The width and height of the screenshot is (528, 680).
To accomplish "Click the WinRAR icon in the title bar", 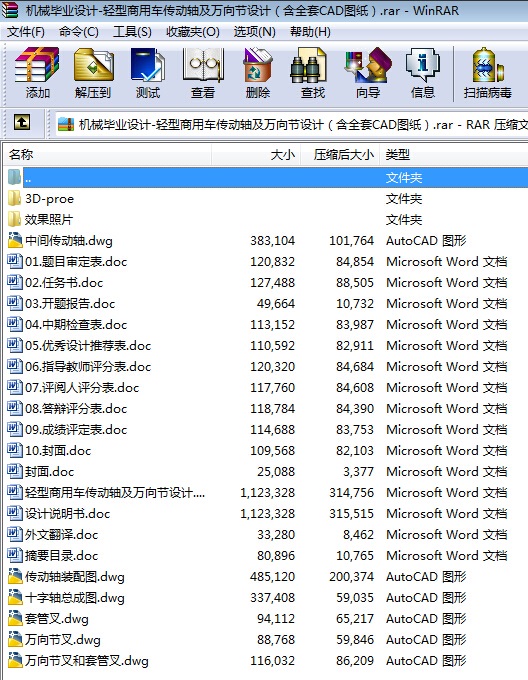I will (x=10, y=10).
